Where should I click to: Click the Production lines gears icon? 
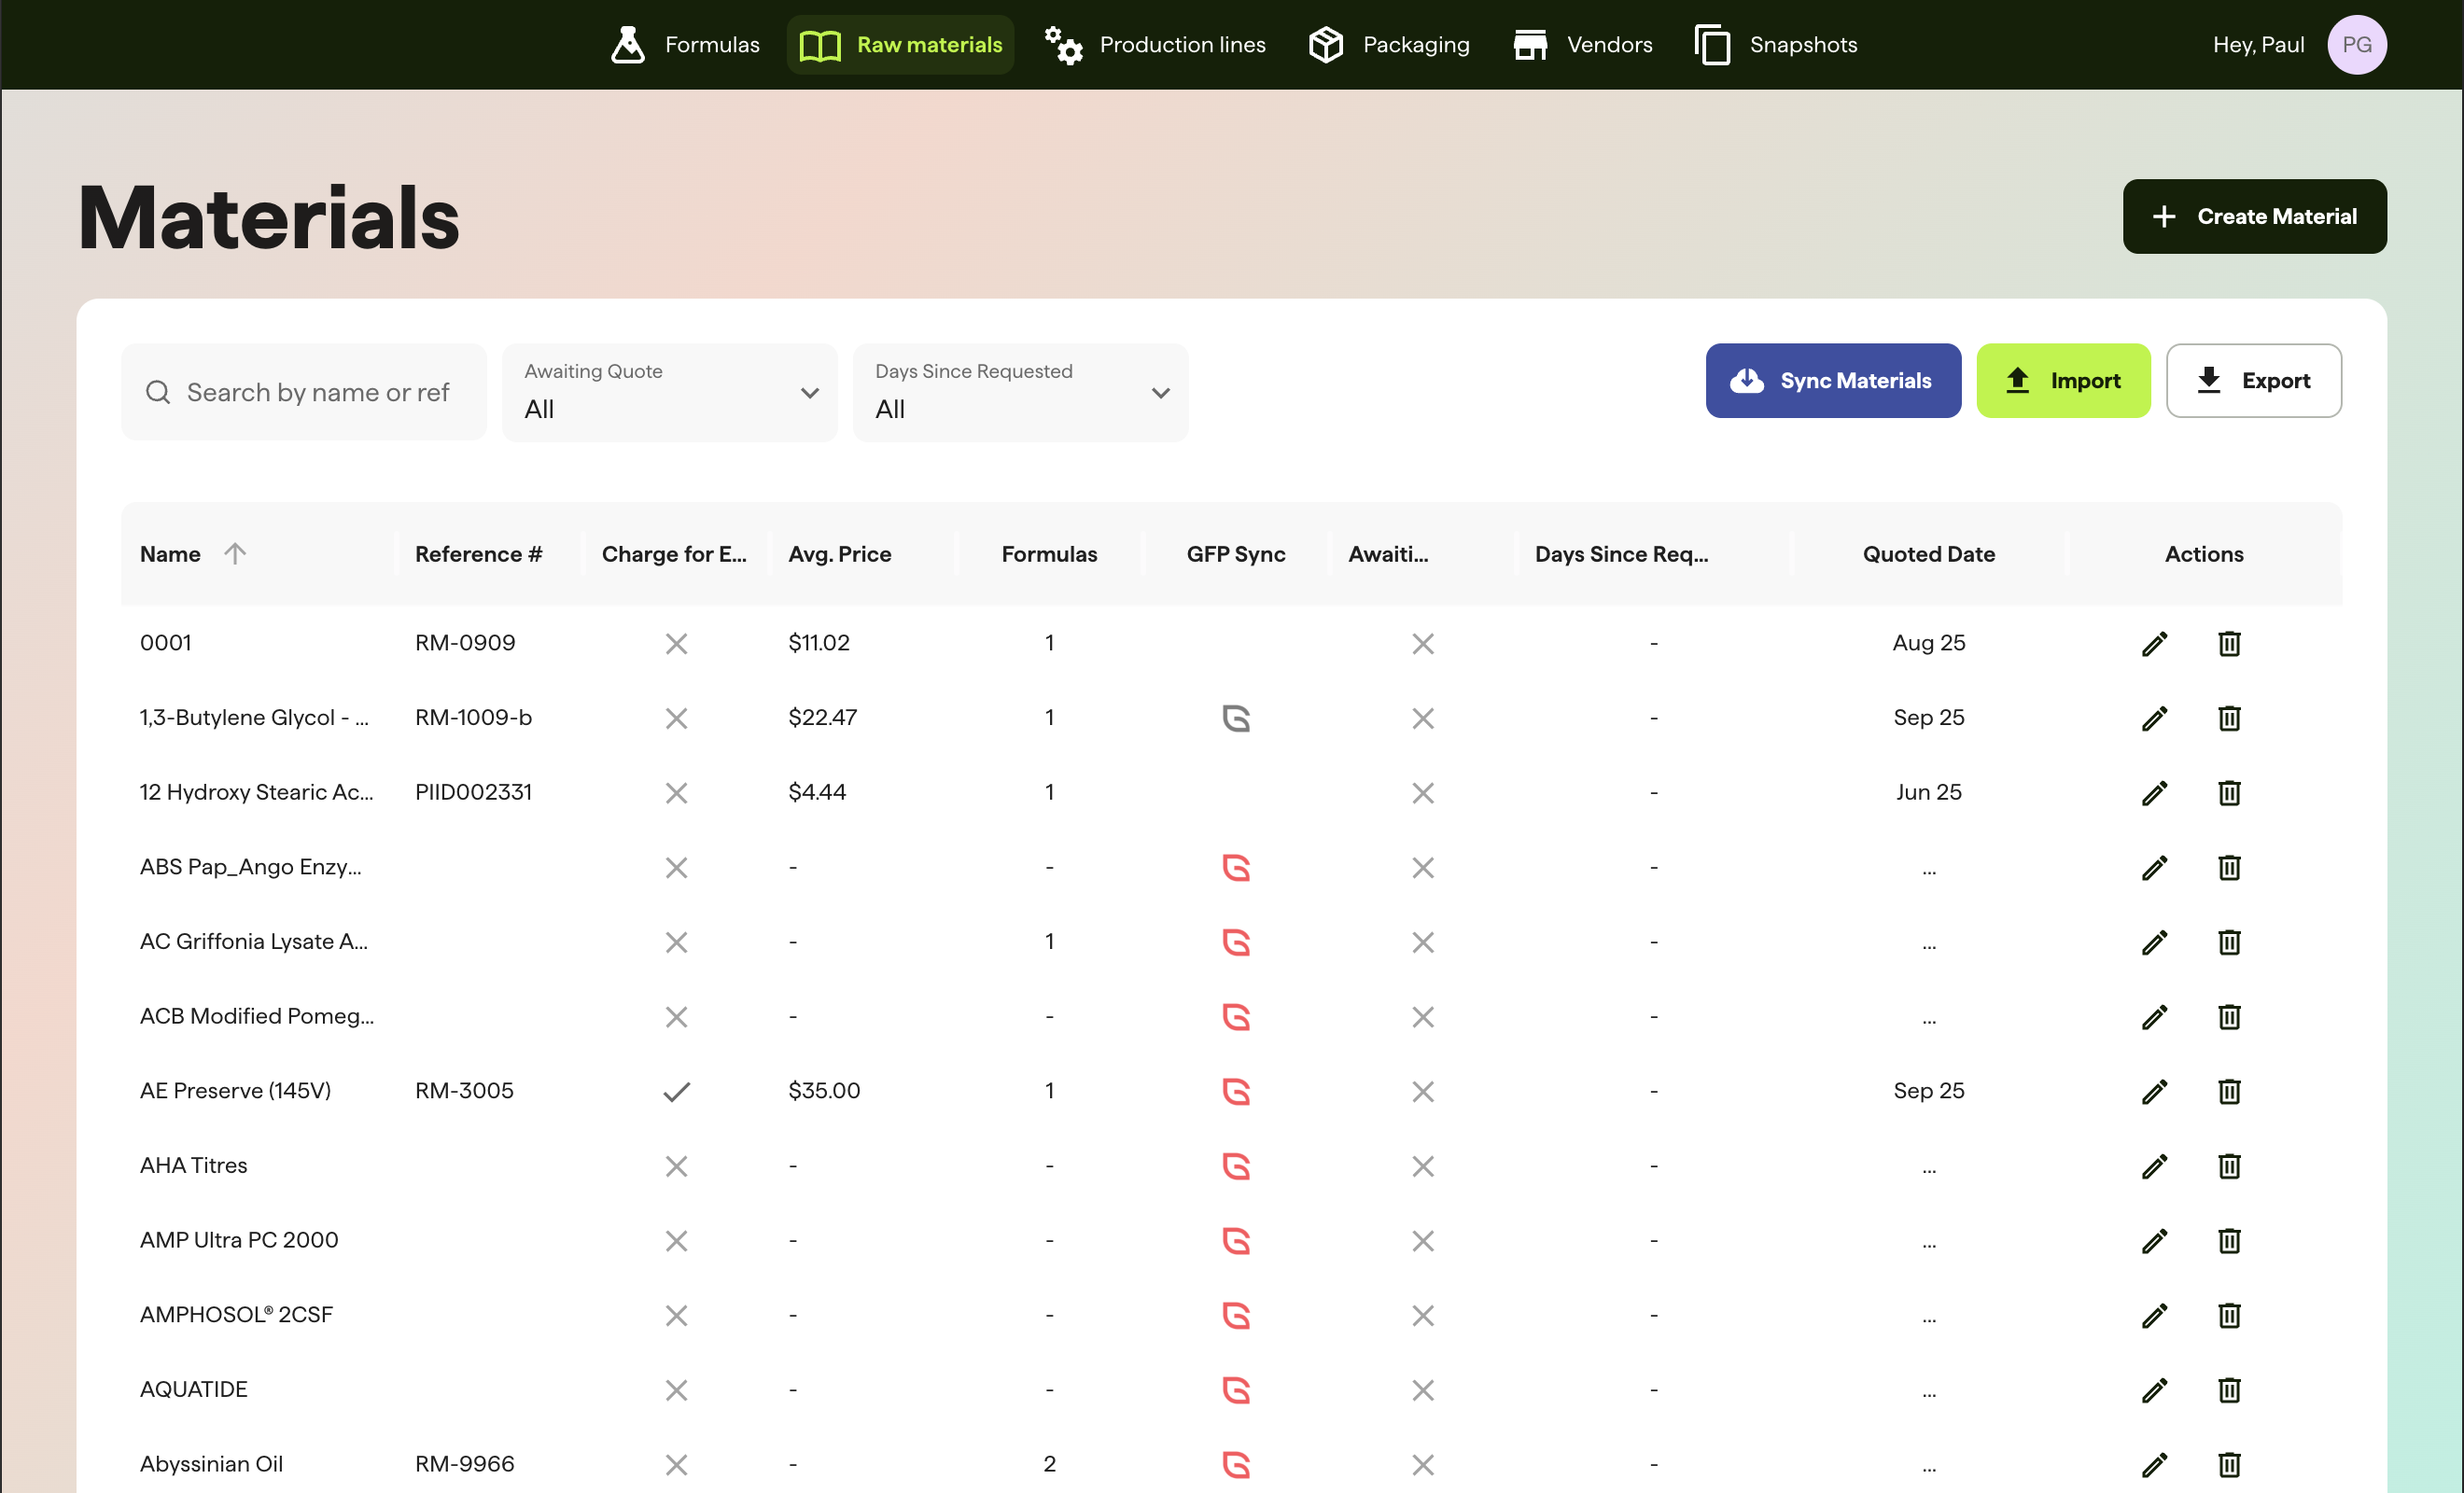click(x=1063, y=44)
